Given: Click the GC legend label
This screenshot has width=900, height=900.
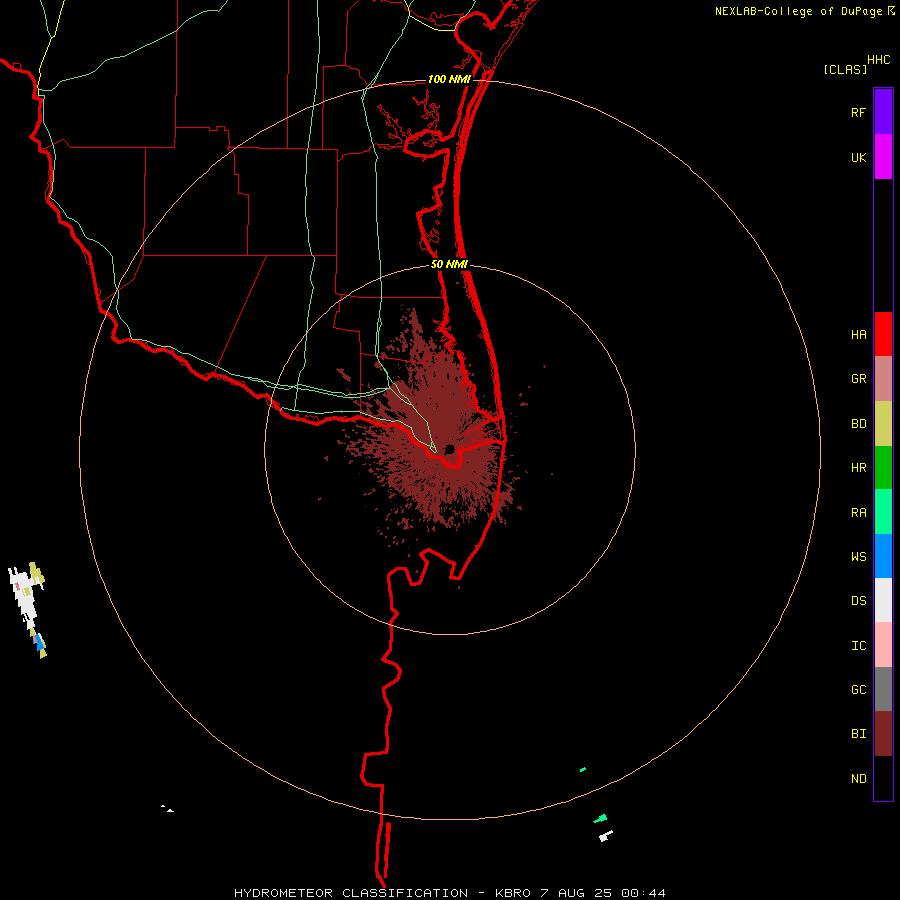Looking at the screenshot, I should (858, 690).
